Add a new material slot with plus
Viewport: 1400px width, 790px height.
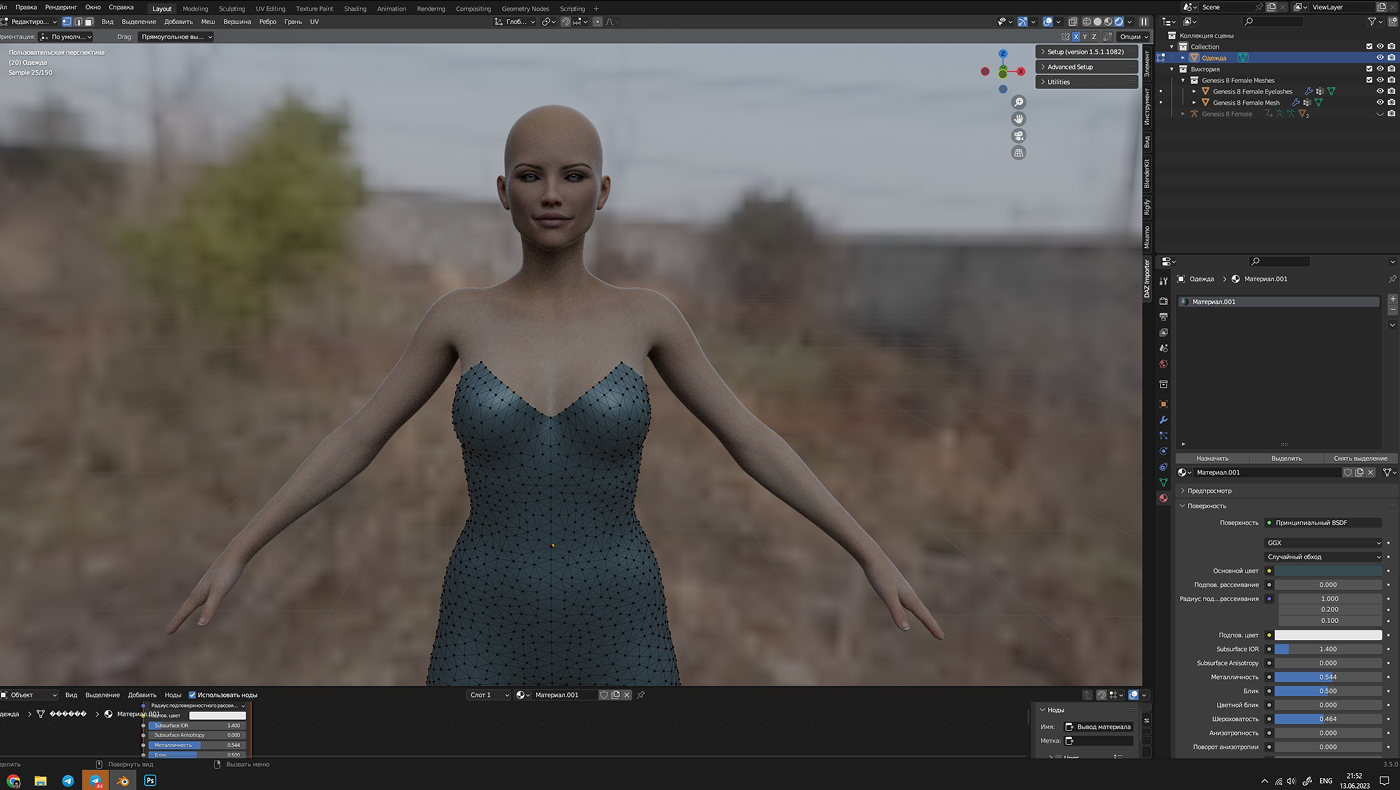[1392, 299]
